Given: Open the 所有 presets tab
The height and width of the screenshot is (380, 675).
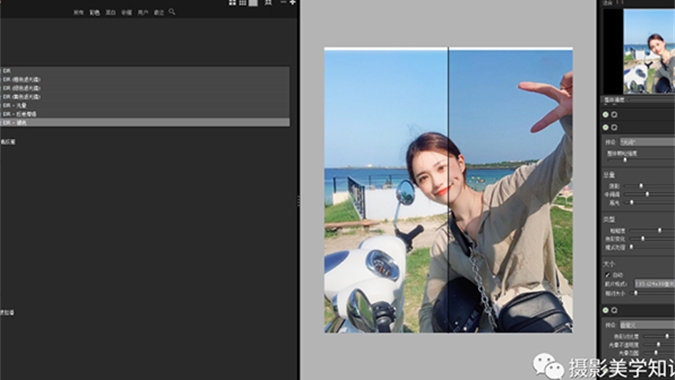Looking at the screenshot, I should (78, 13).
